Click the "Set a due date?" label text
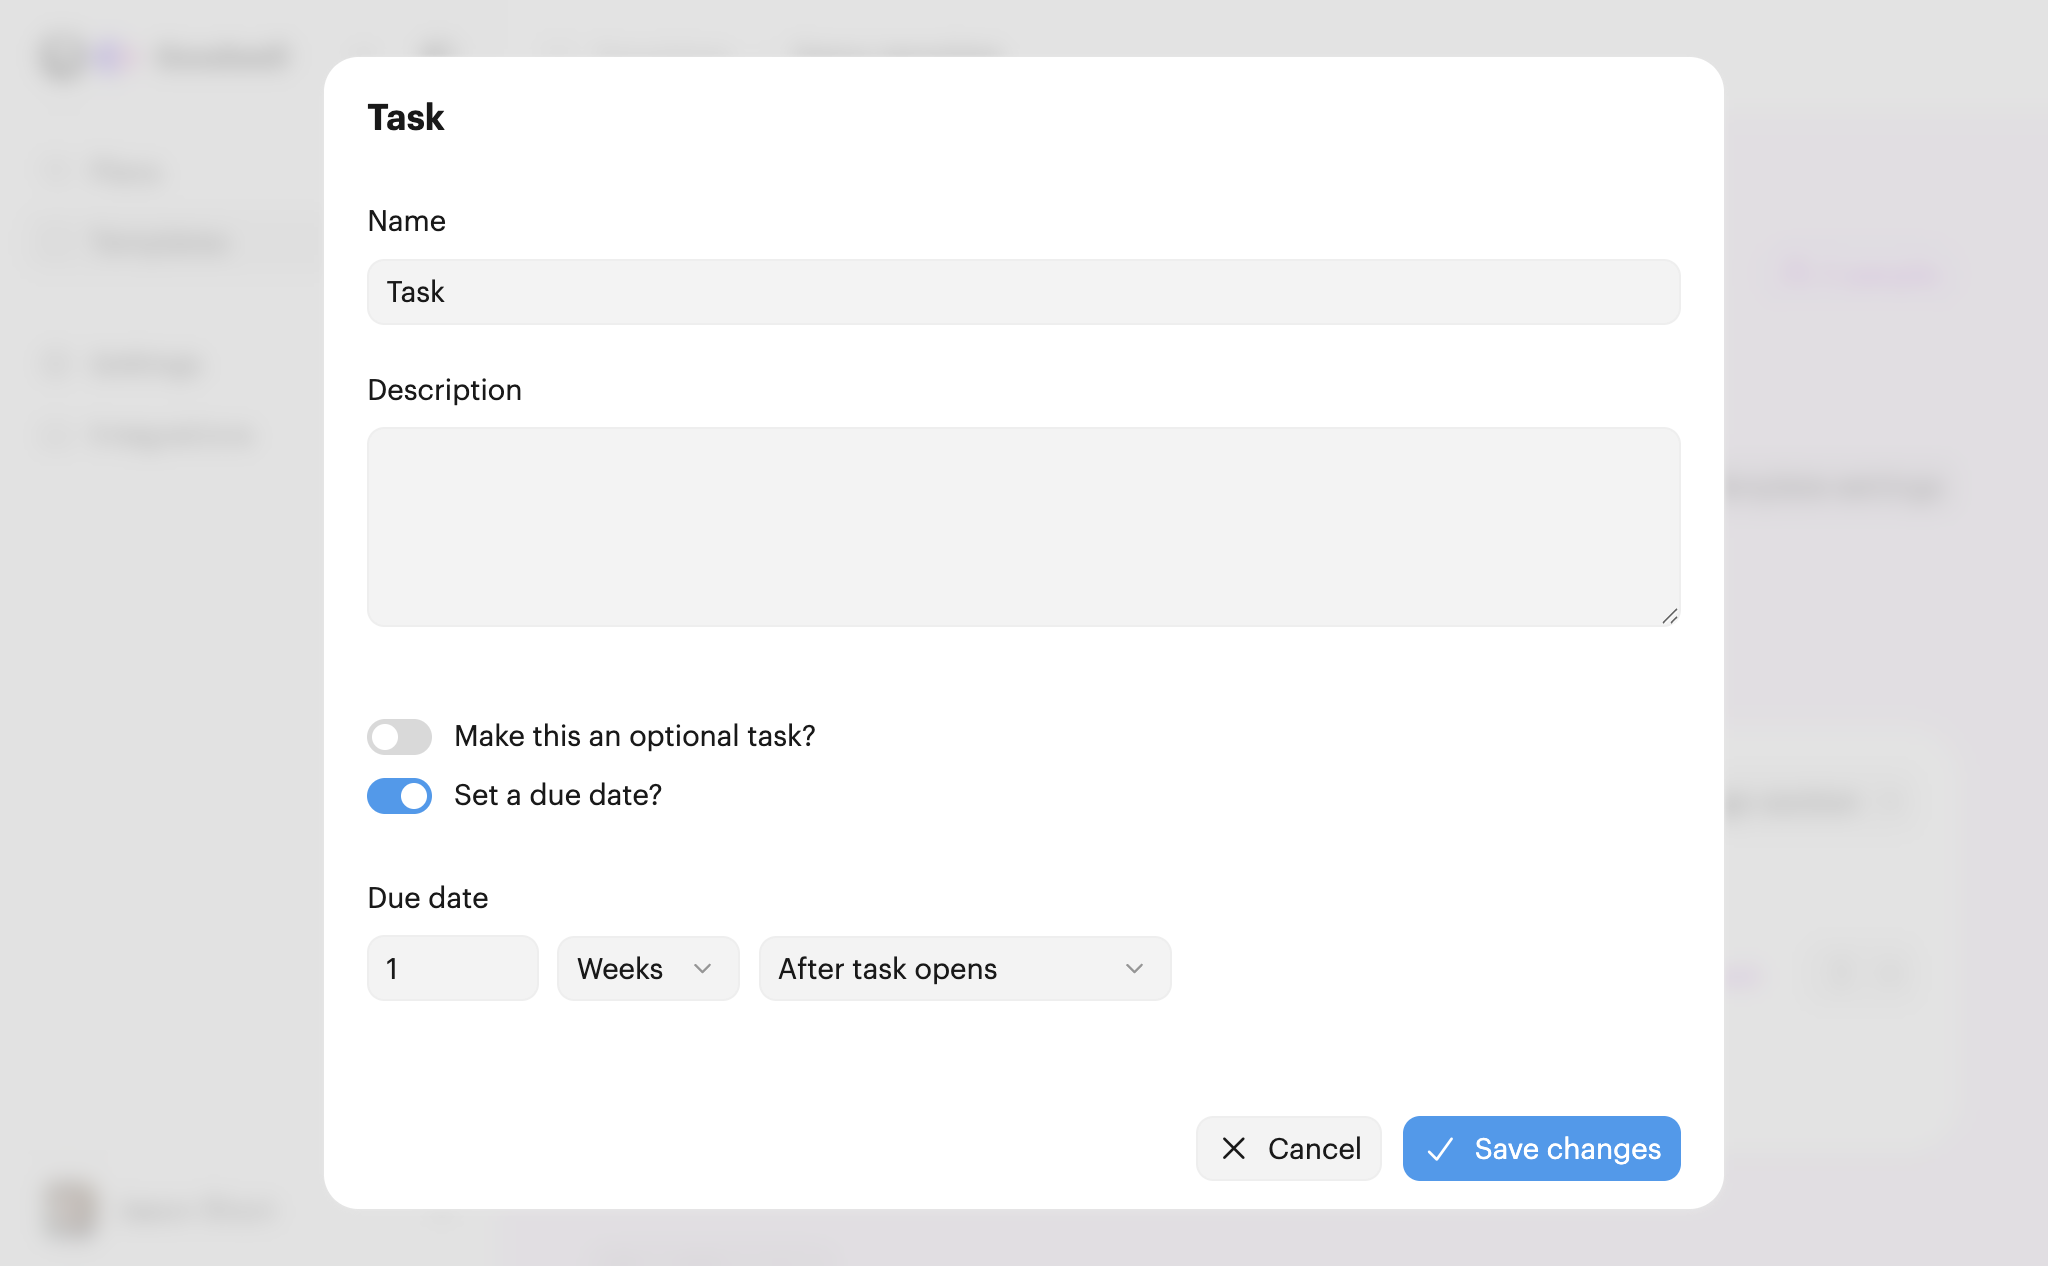2048x1266 pixels. pyautogui.click(x=557, y=795)
